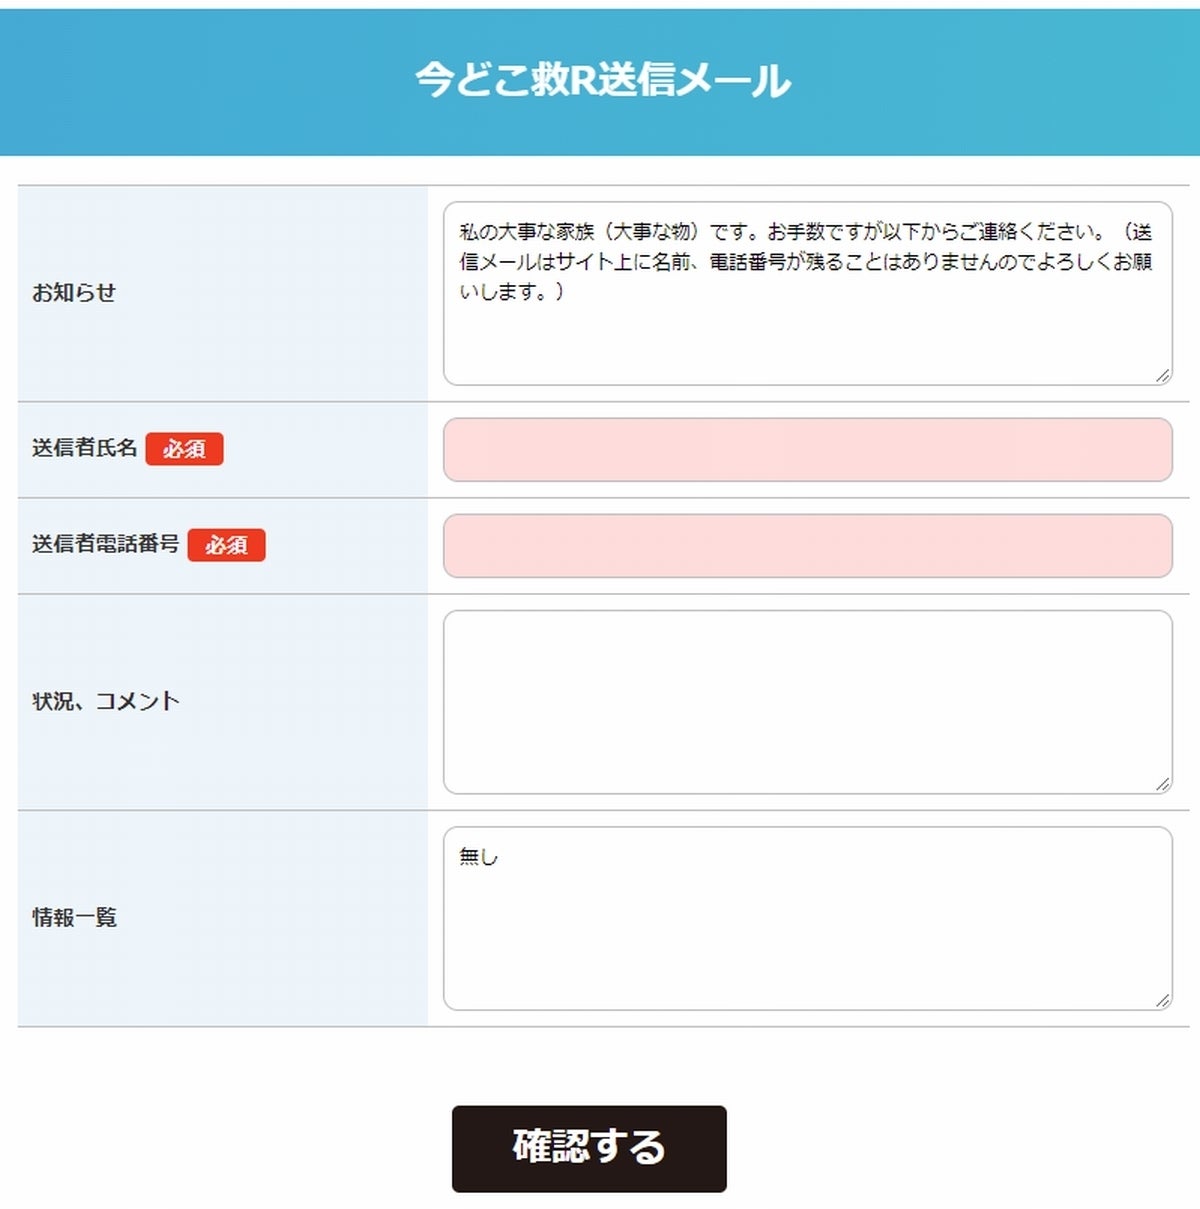Viewport: 1200px width, 1209px height.
Task: Click the 今どこ救R送信メール header title
Action: [x=602, y=80]
